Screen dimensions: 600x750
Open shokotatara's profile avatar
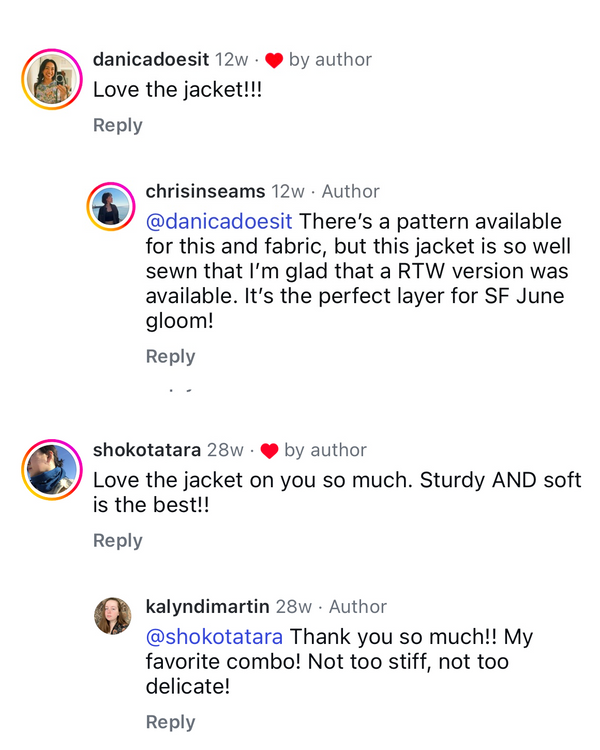pos(52,468)
